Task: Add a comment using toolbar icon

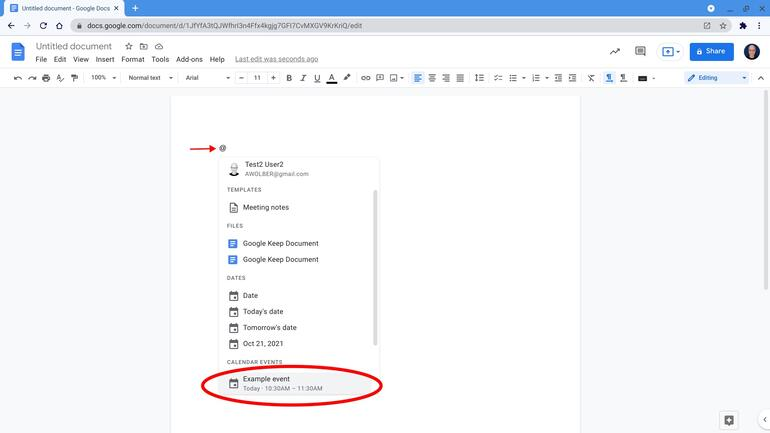Action: (x=380, y=78)
